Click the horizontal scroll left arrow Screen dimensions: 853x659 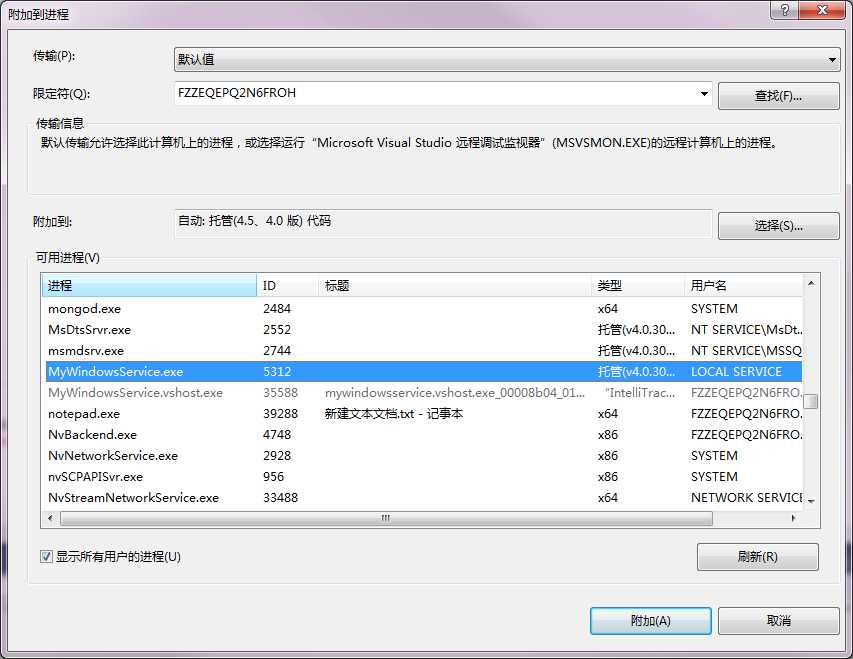point(51,518)
